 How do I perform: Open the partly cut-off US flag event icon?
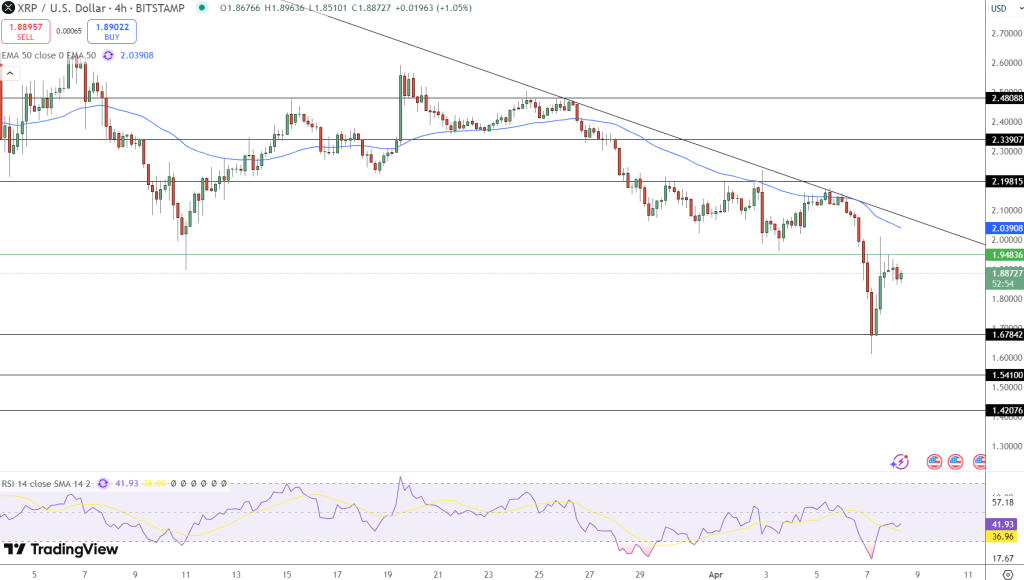(978, 462)
